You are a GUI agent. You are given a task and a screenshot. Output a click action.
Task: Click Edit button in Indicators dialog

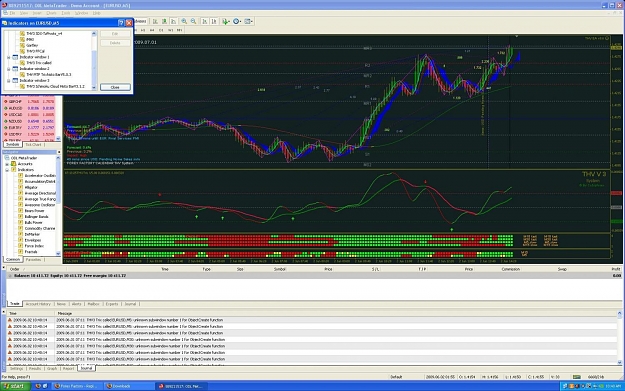coord(115,34)
